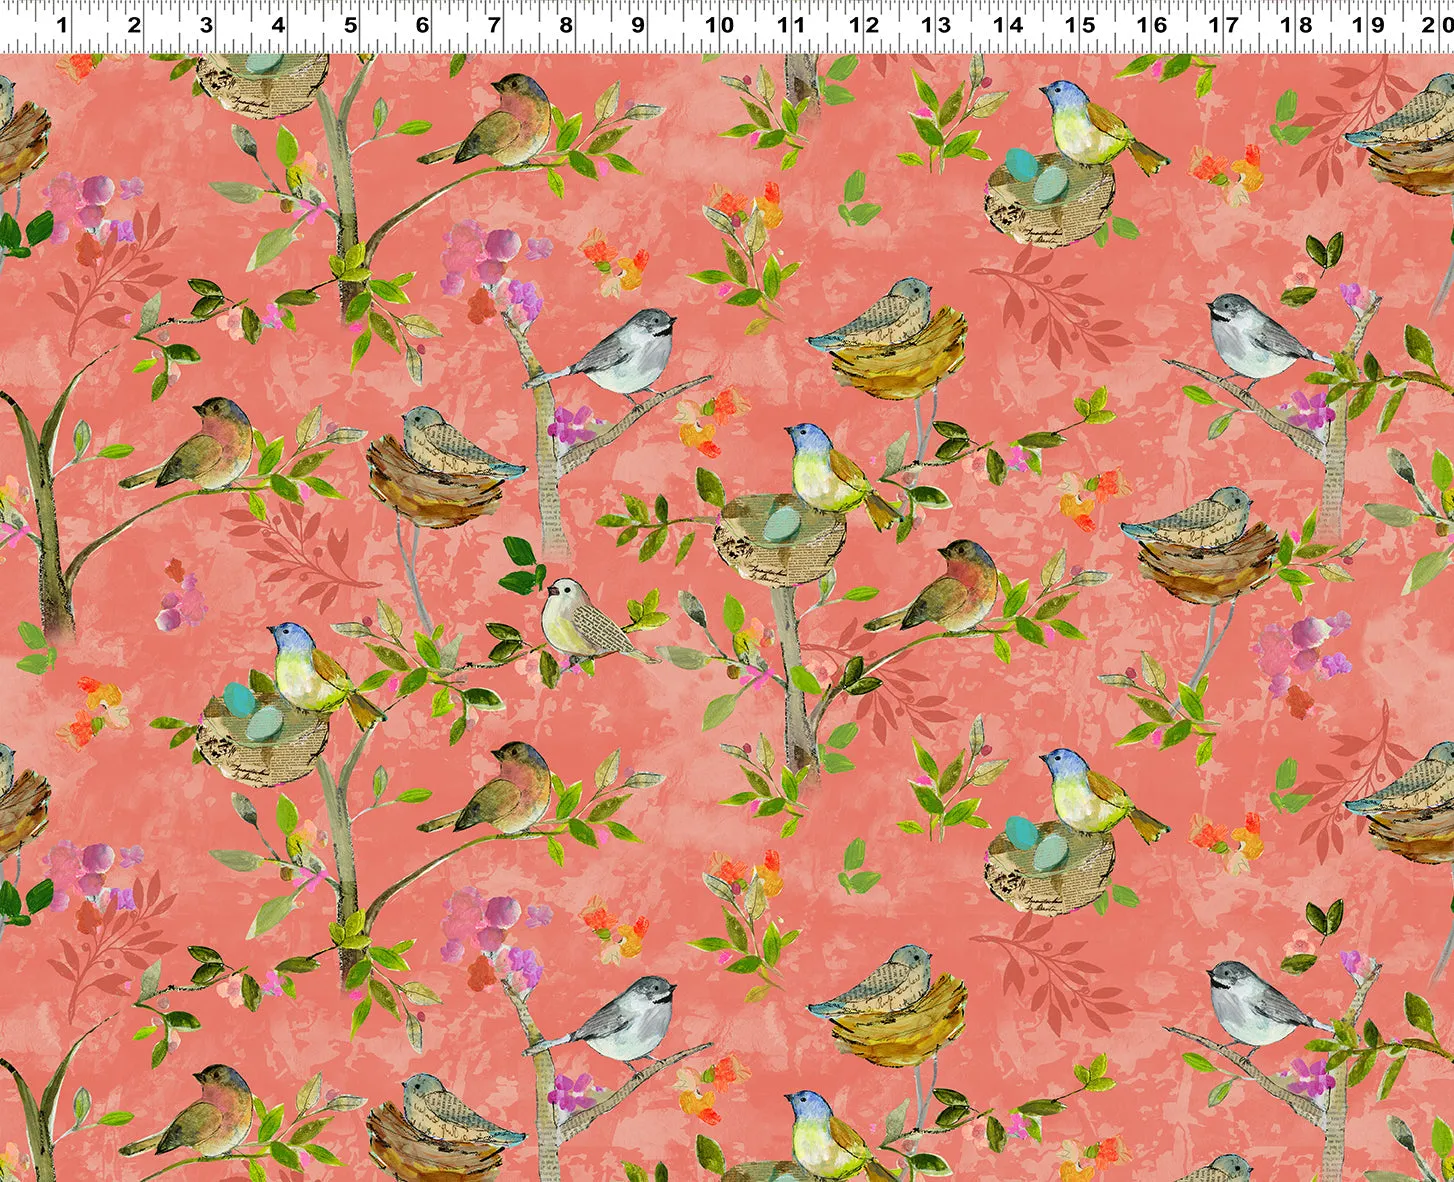Click the ruler number 9
This screenshot has width=1454, height=1182.
pyautogui.click(x=638, y=25)
